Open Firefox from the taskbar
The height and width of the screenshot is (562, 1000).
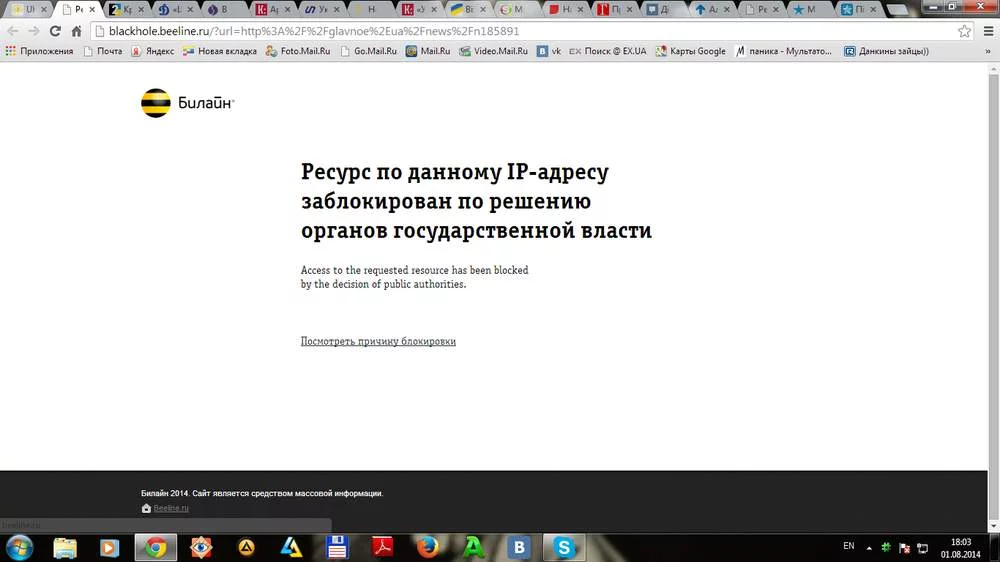click(x=428, y=548)
